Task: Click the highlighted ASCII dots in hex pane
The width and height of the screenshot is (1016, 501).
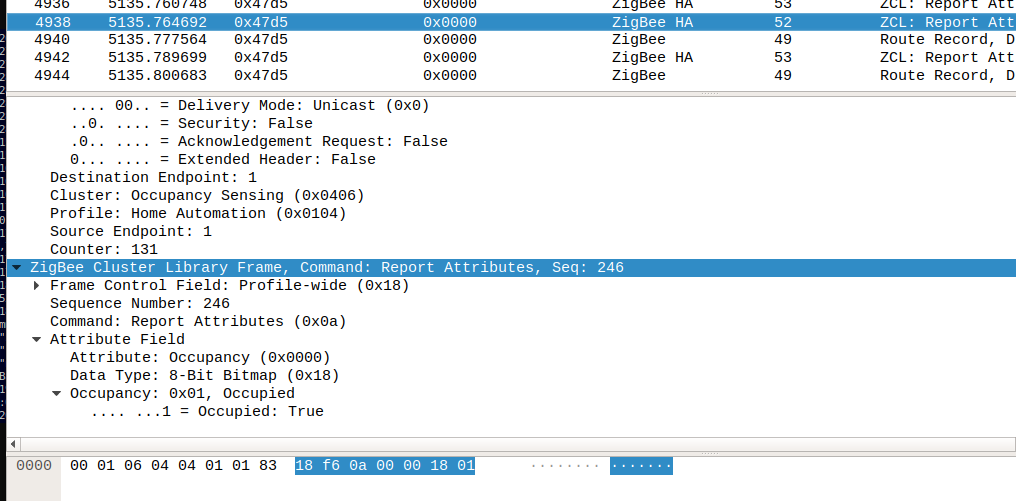Action: tap(641, 465)
